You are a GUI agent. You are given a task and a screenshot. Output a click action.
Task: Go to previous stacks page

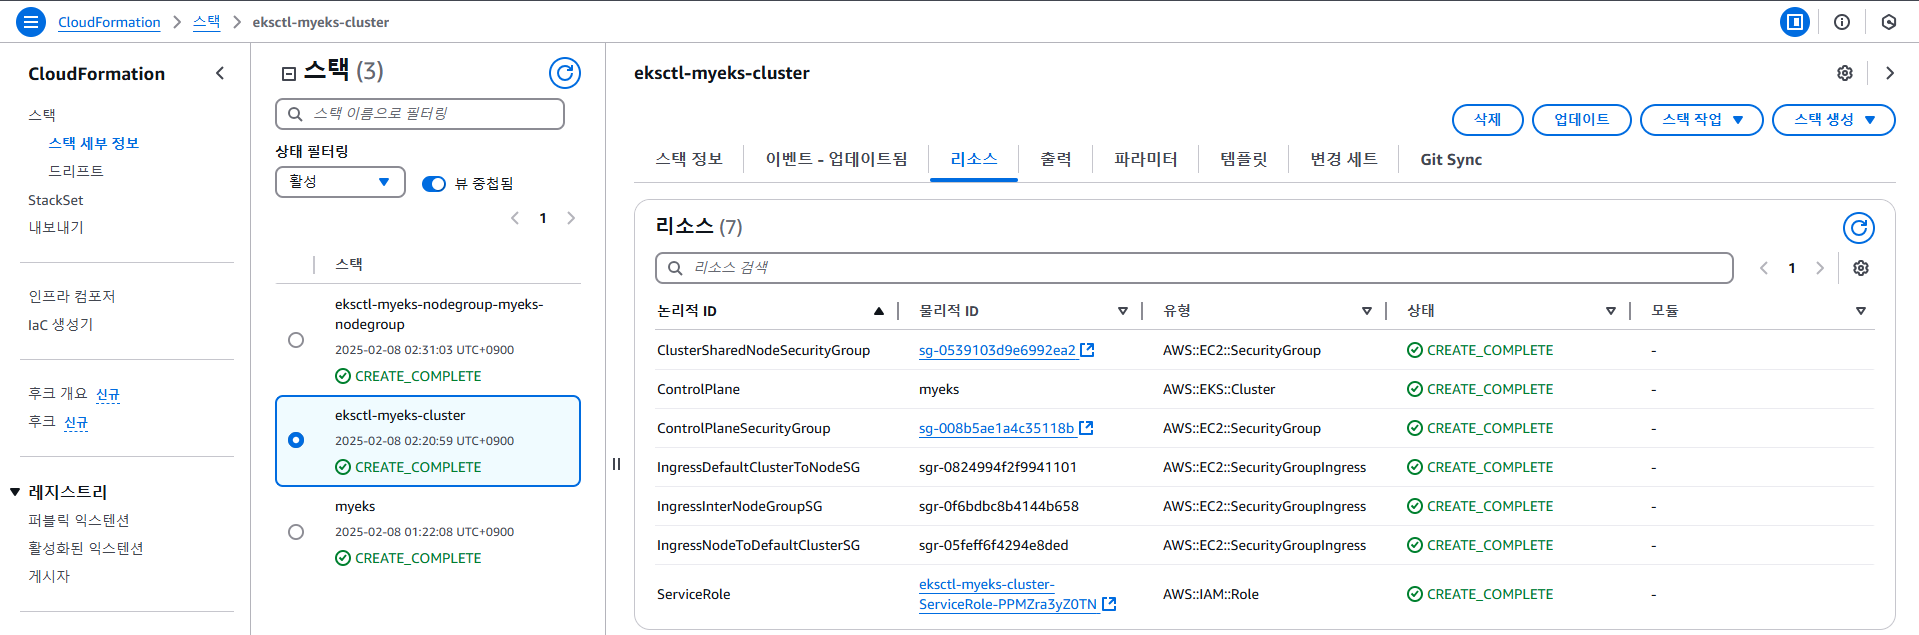[x=515, y=218]
